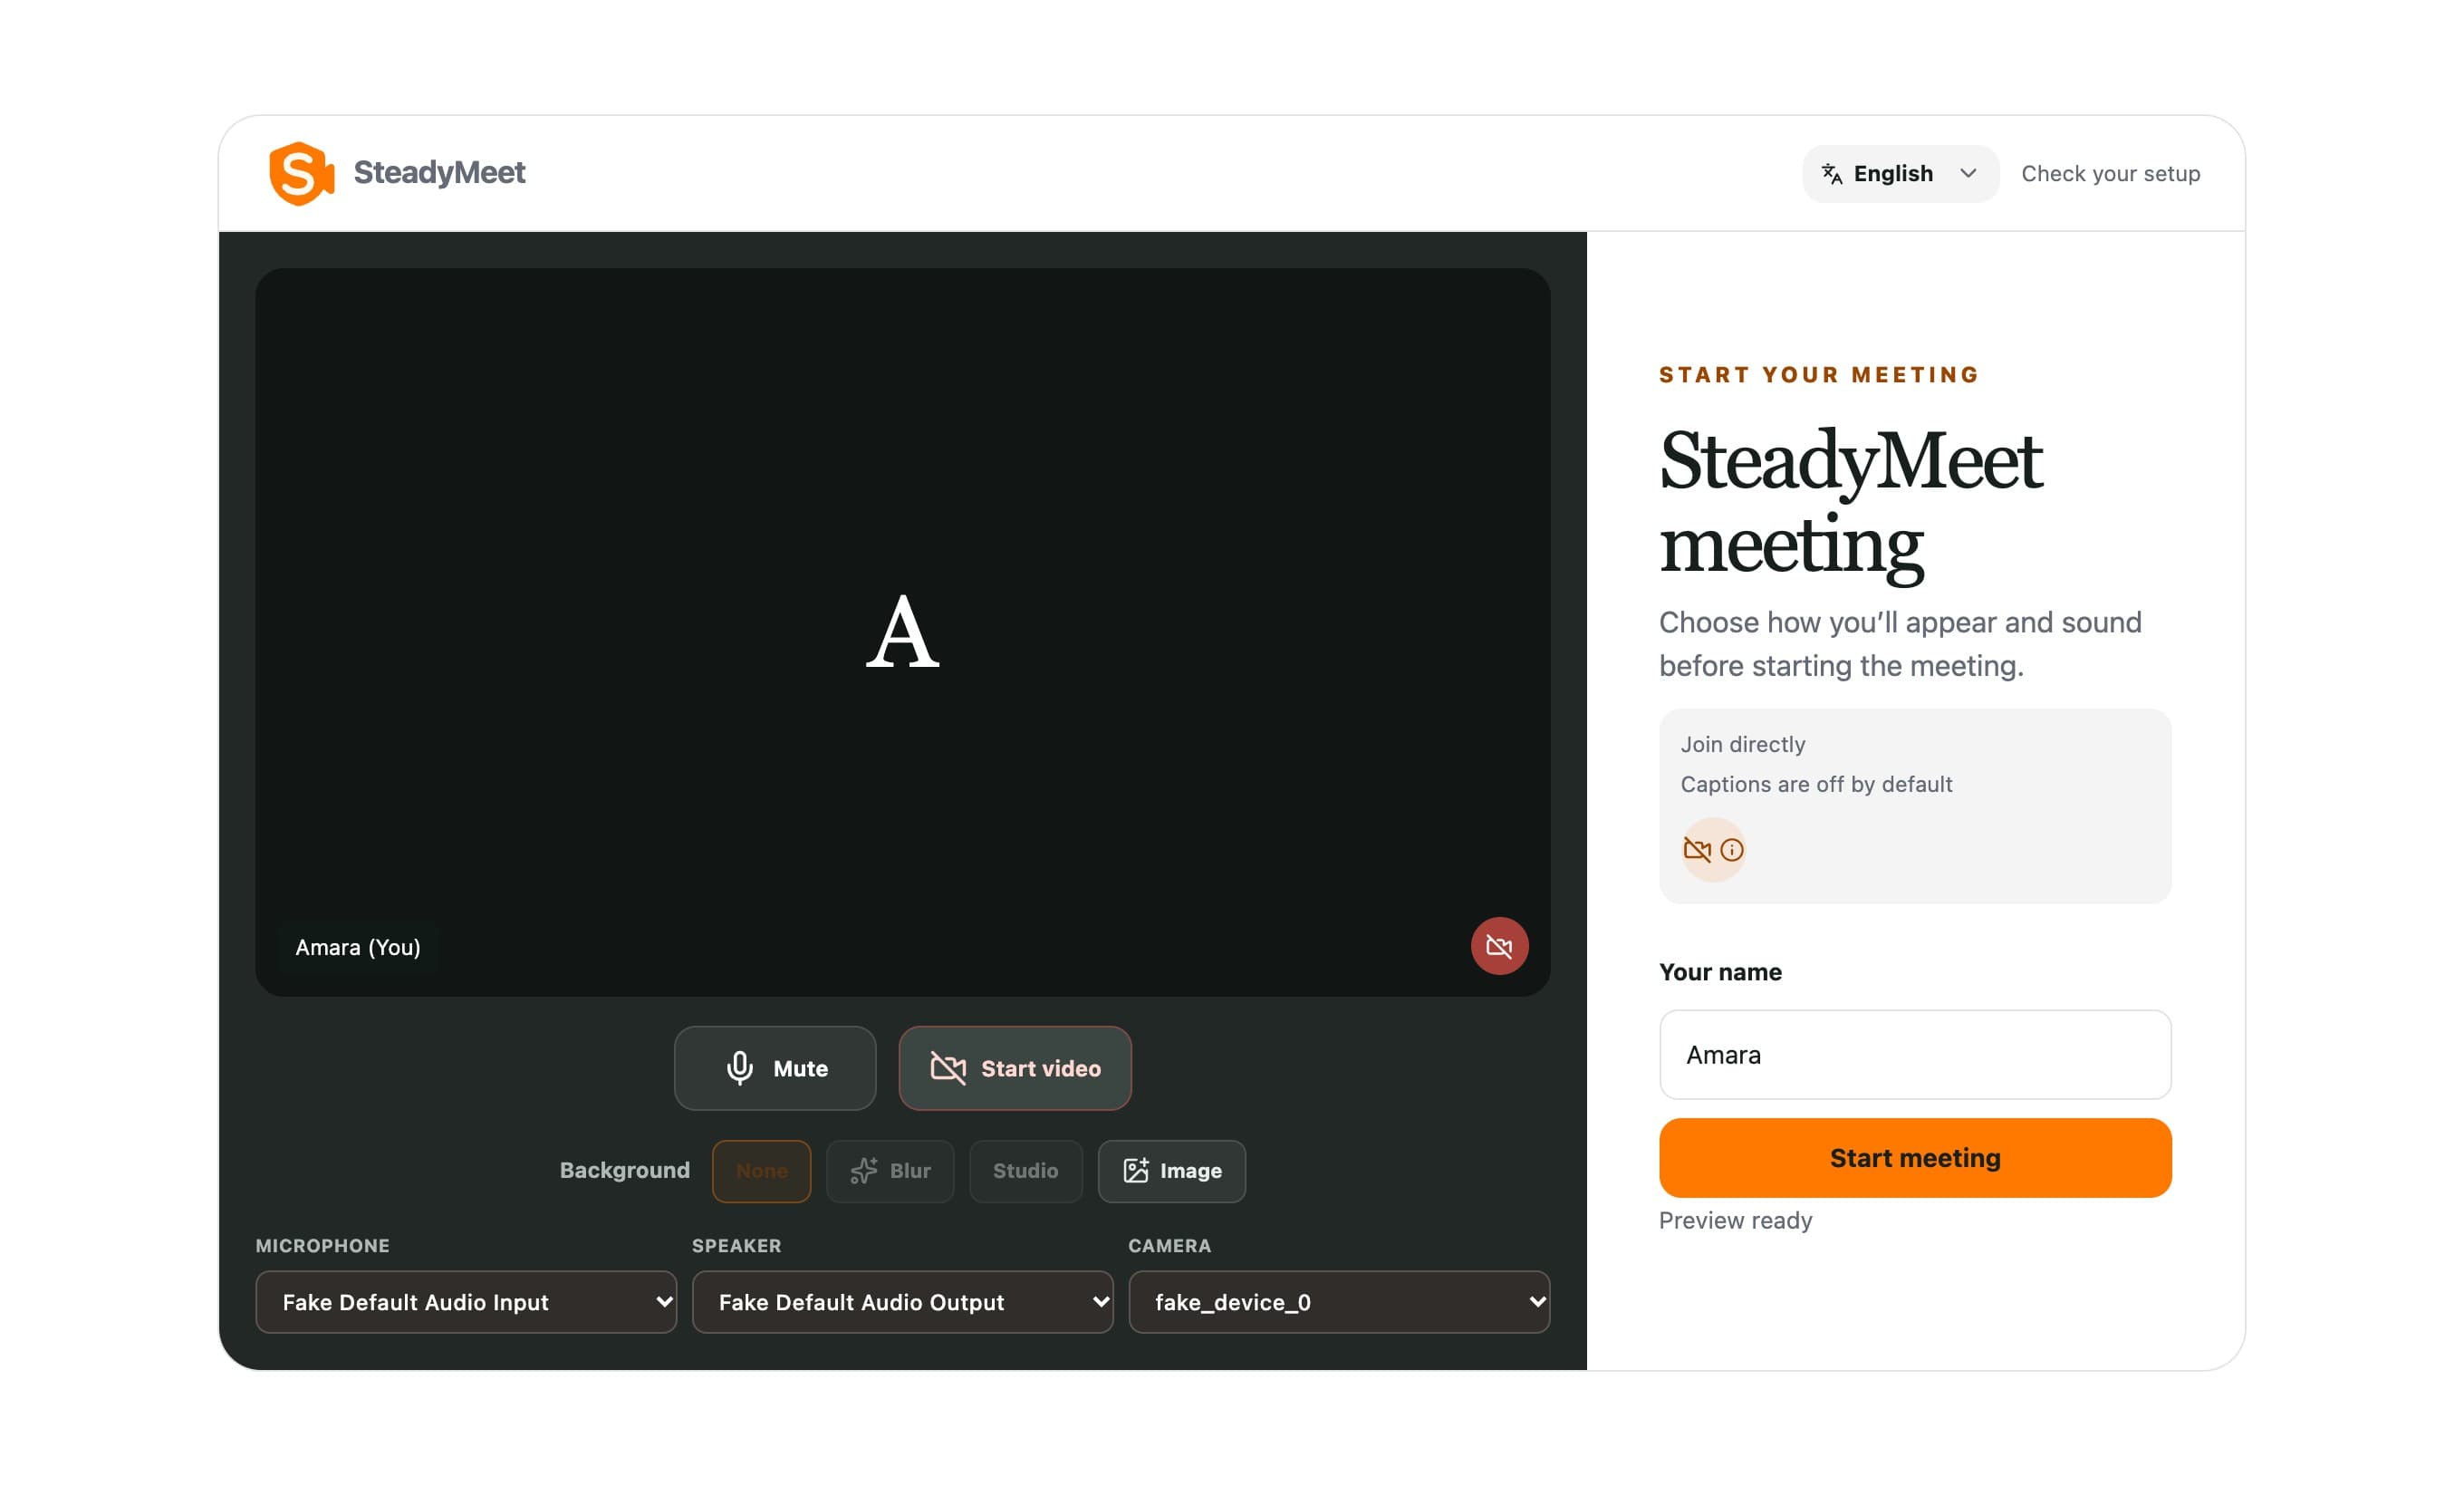Click the translate icon beside English
This screenshot has height=1486, width=2464.
(1831, 174)
